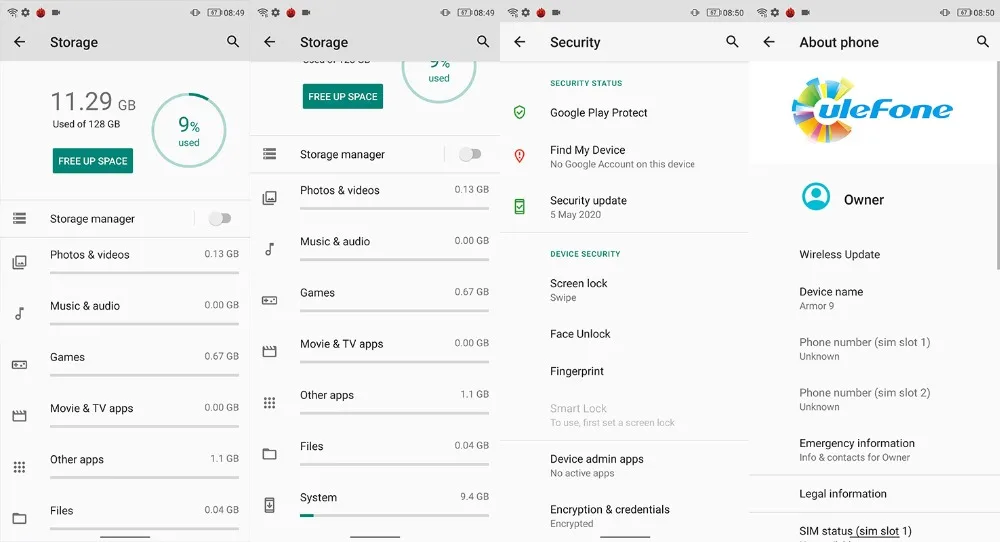Tap Photos & videos usage bar in first screen
Viewport: 1000px width, 542px height.
coord(144,273)
